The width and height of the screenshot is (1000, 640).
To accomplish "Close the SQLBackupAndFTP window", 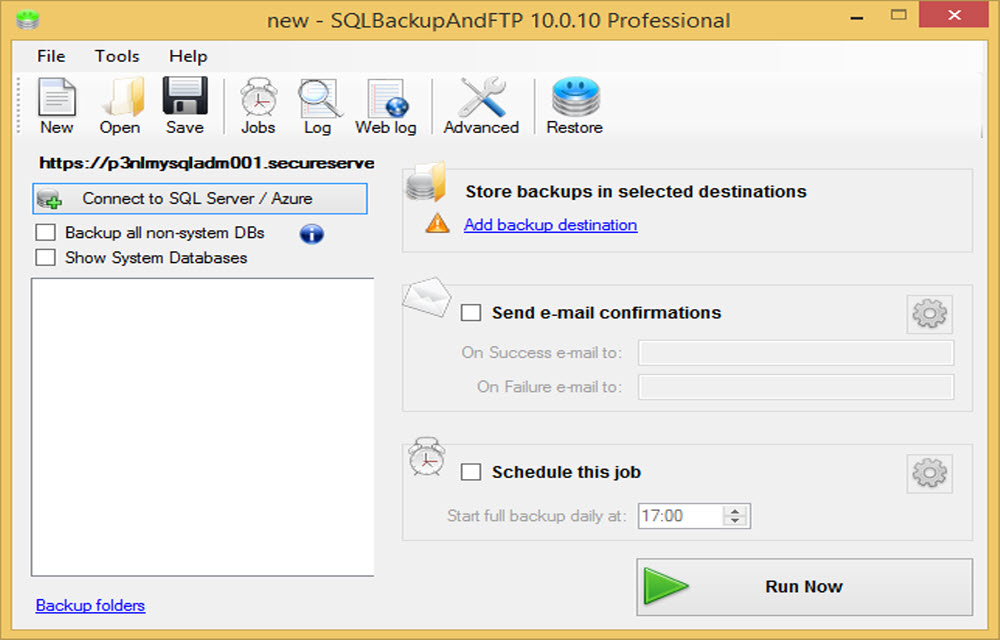I will [954, 15].
